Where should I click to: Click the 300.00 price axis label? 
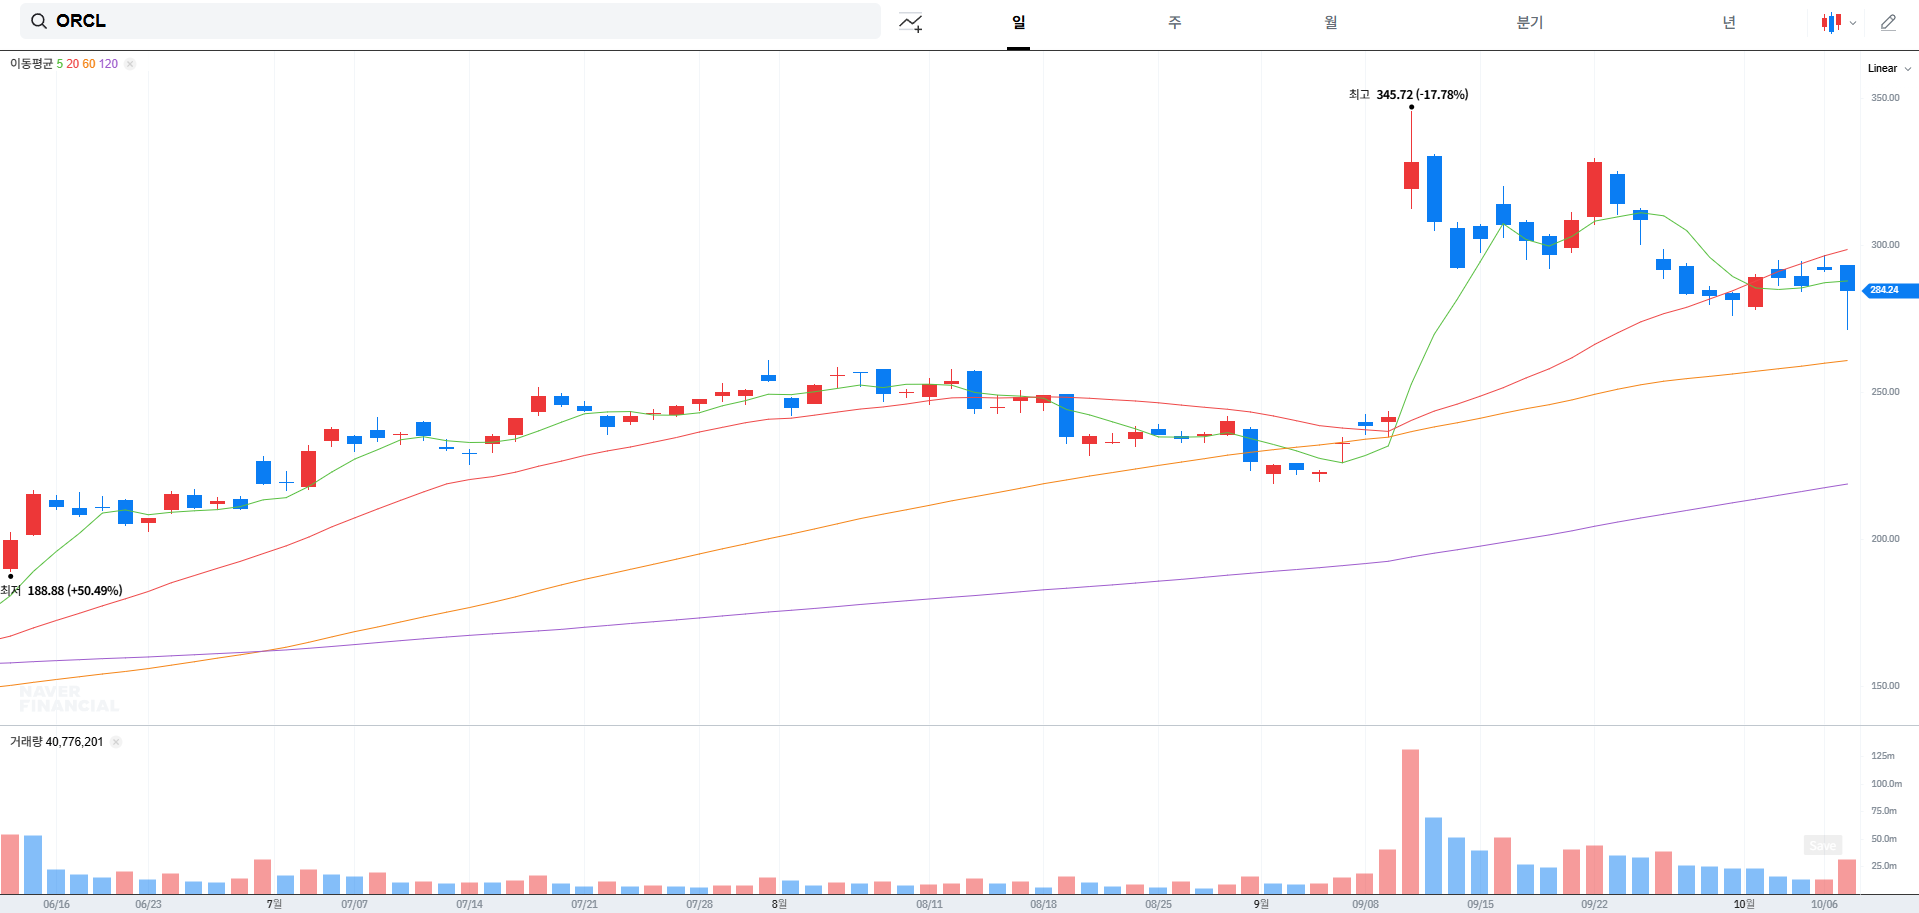click(x=1885, y=245)
